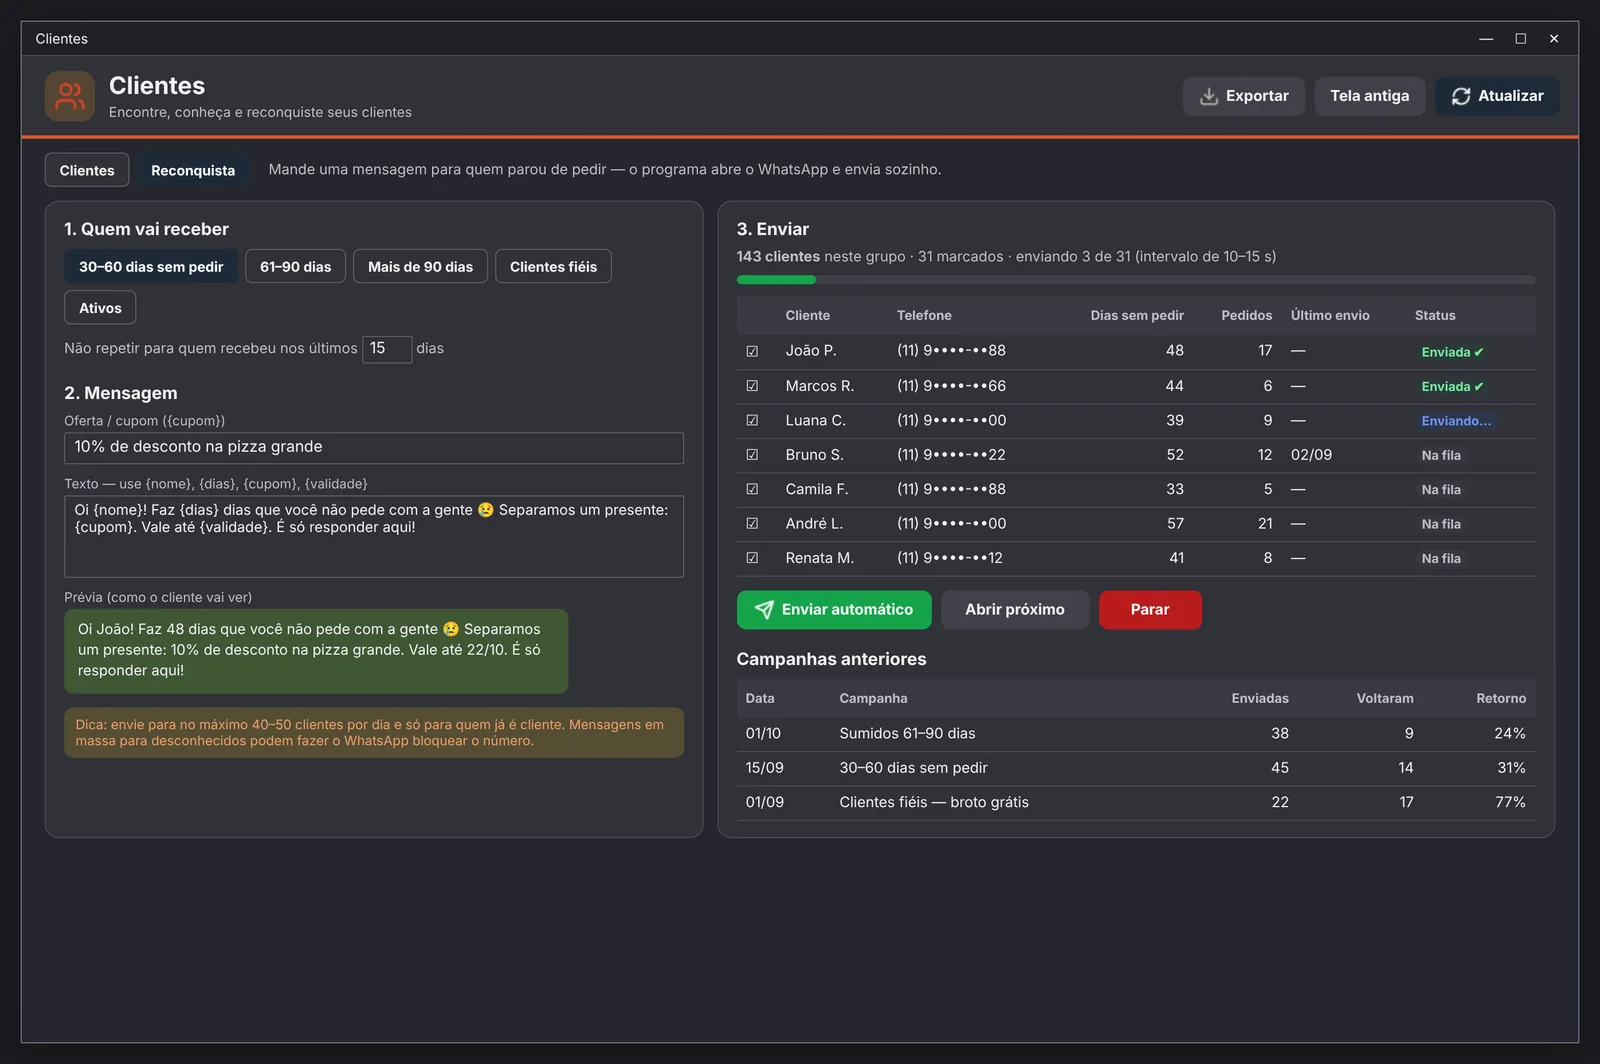Uncheck João P. checkbox
The width and height of the screenshot is (1600, 1064).
[x=752, y=351]
